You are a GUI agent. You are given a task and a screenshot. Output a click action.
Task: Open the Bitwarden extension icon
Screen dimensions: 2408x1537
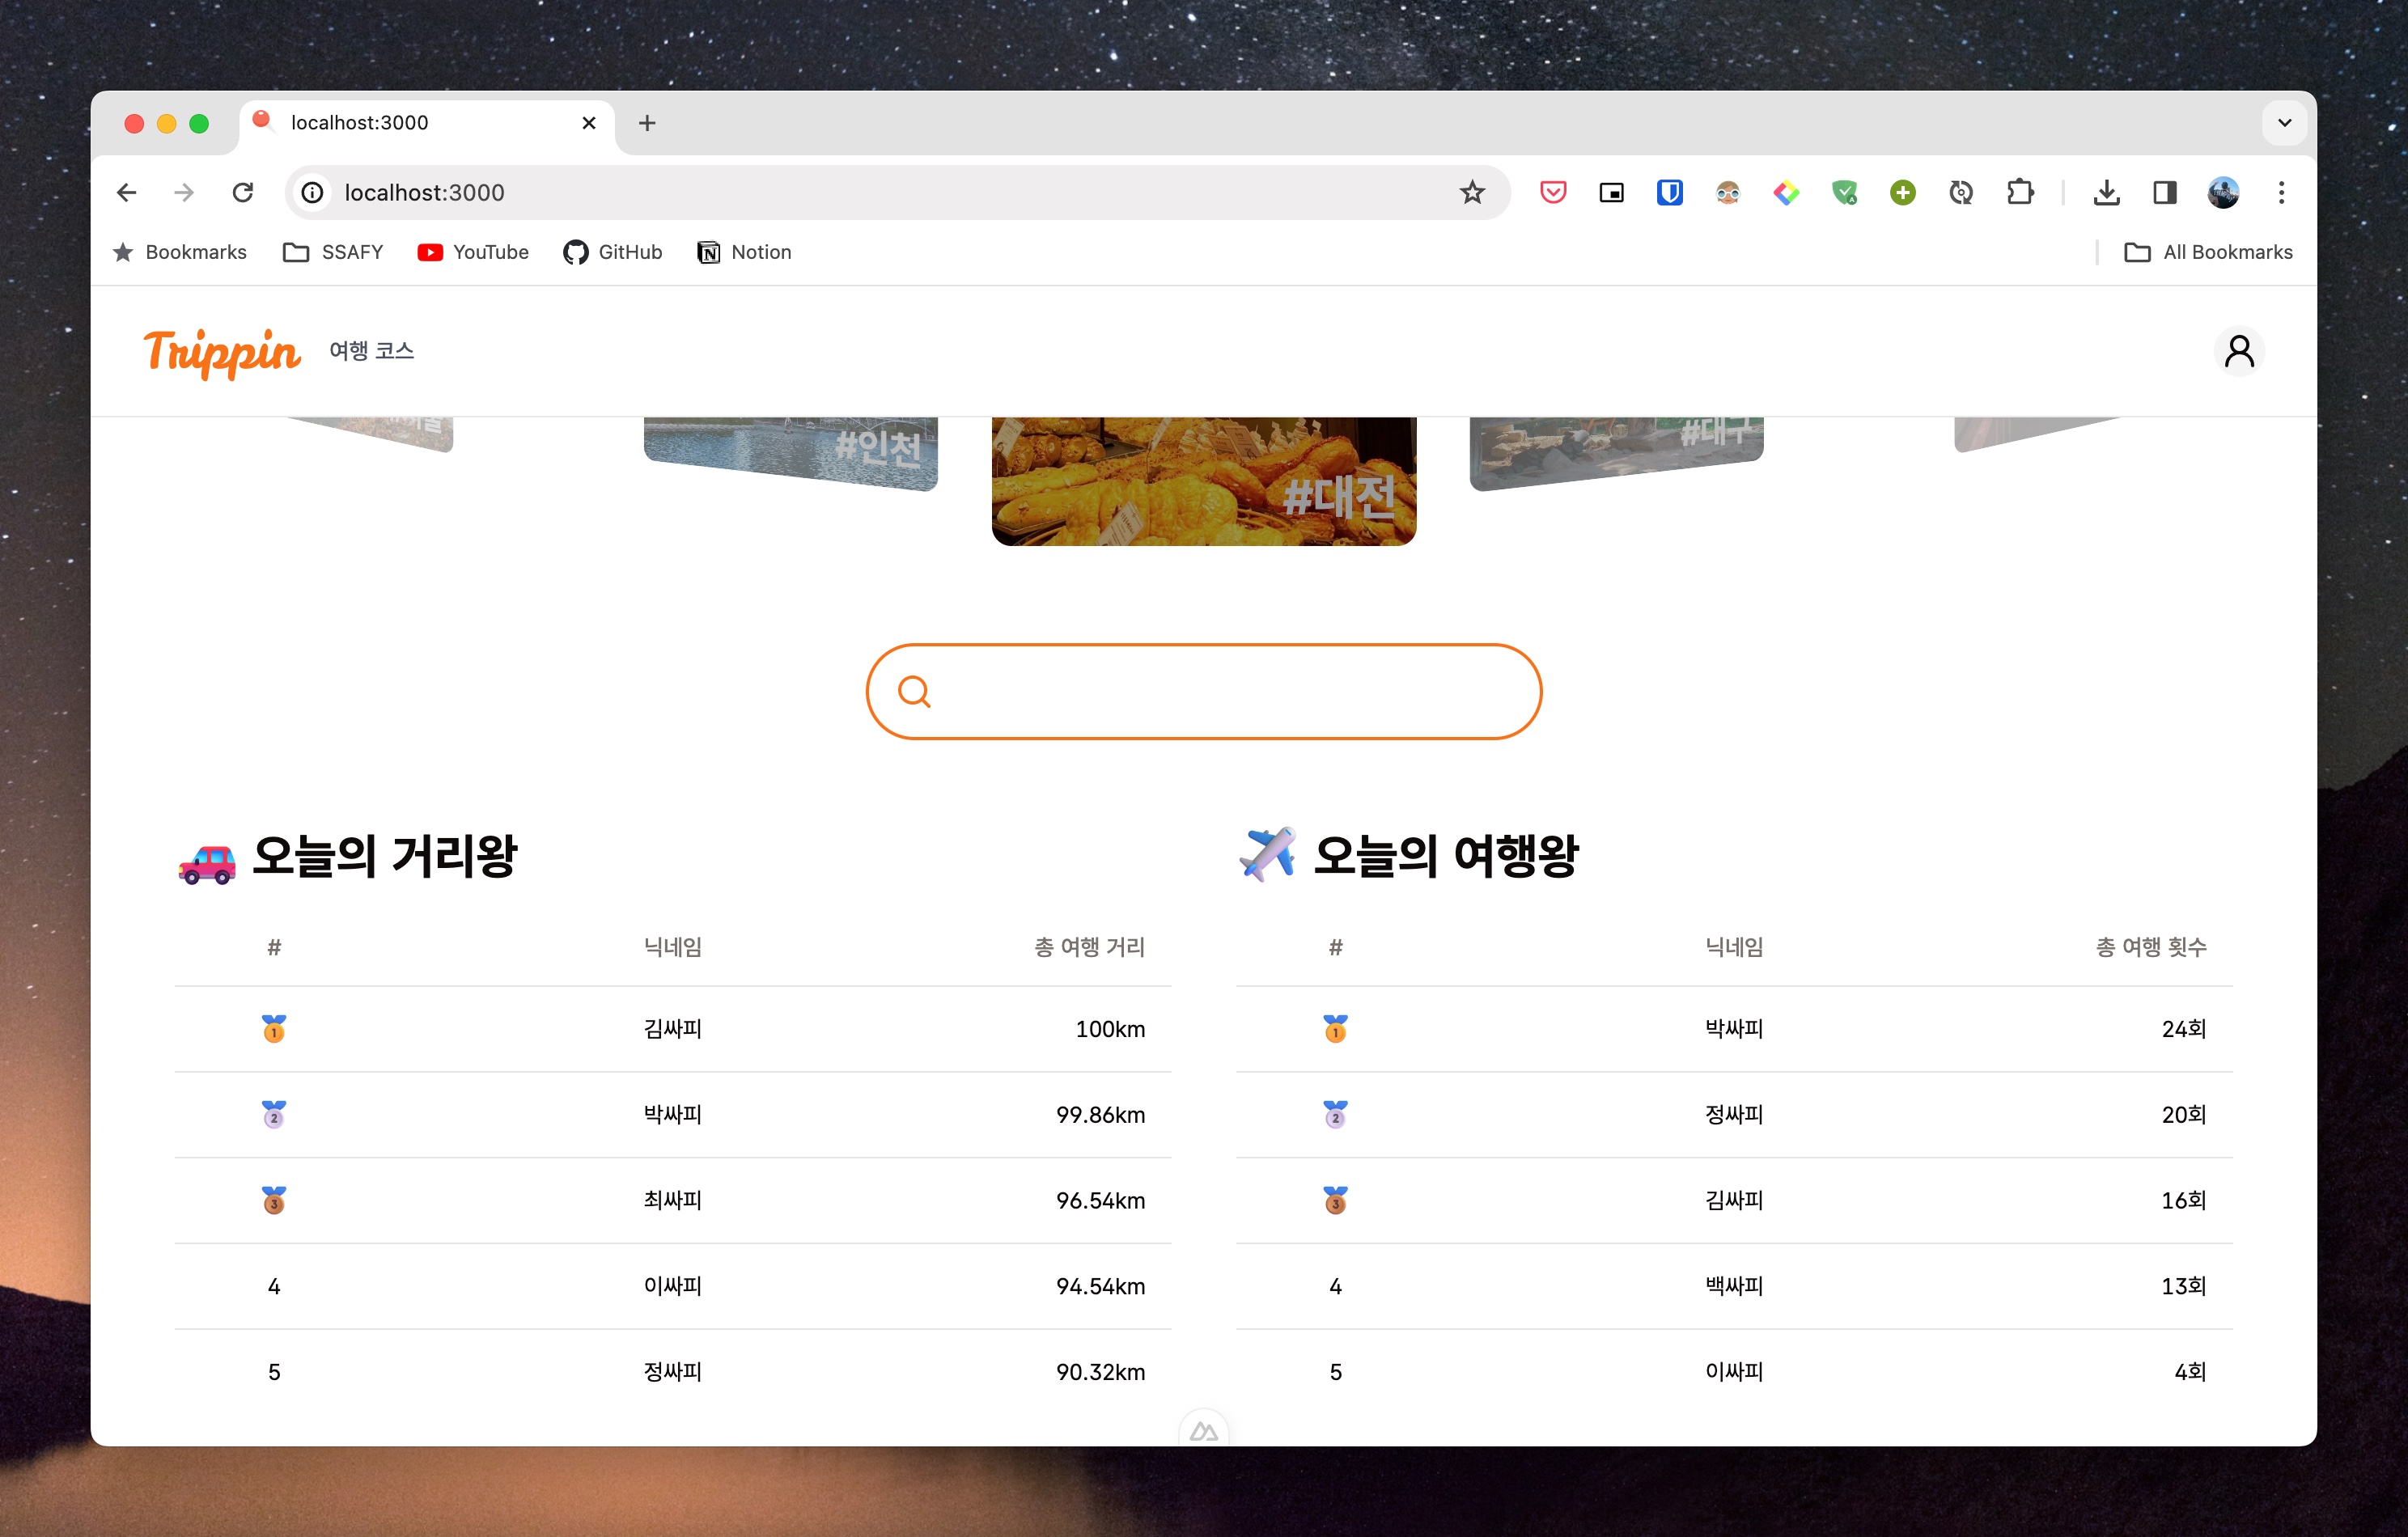1669,192
